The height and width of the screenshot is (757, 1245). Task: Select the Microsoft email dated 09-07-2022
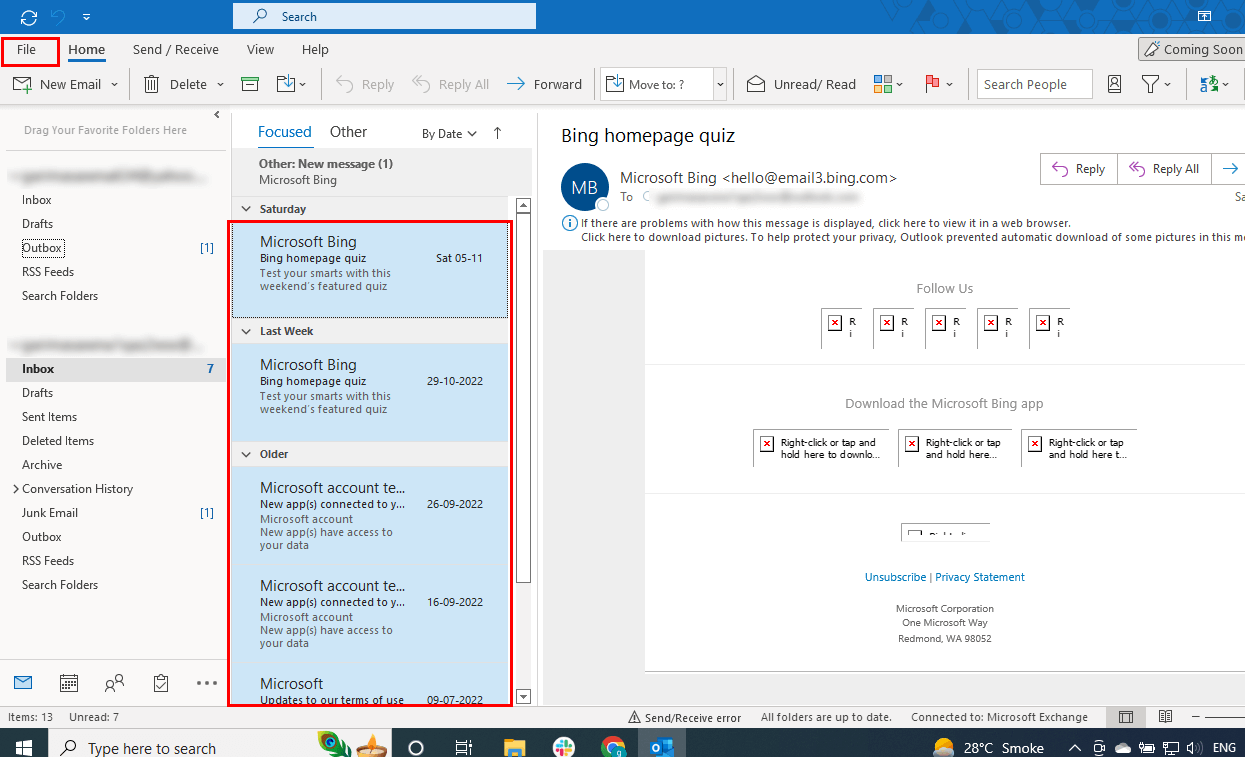[370, 686]
